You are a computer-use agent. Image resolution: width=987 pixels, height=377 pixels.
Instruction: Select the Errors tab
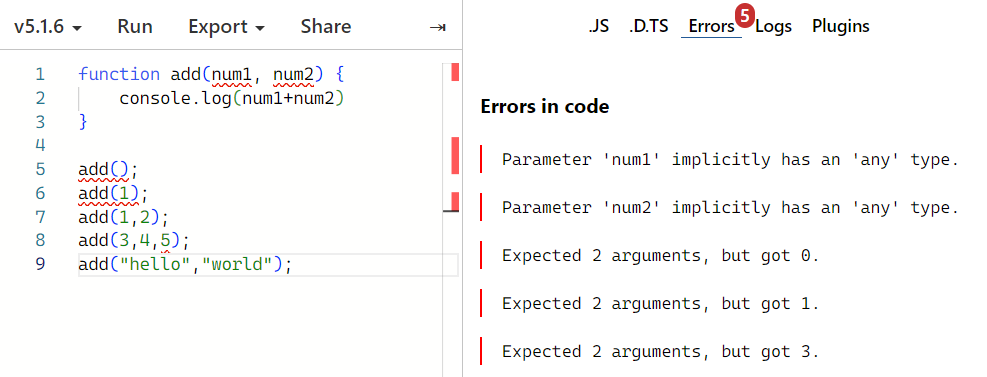click(711, 26)
